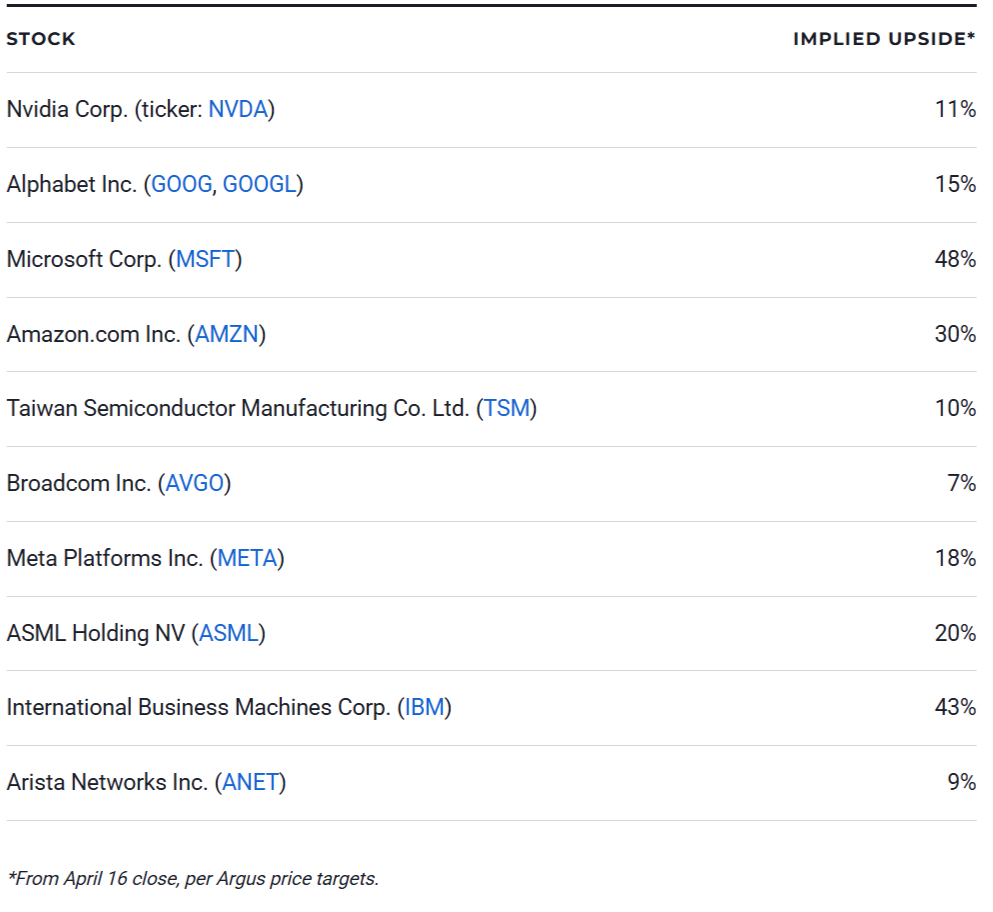Select the 15% upside value for Alphabet
Viewport: 993px width, 912px height.
click(x=956, y=184)
